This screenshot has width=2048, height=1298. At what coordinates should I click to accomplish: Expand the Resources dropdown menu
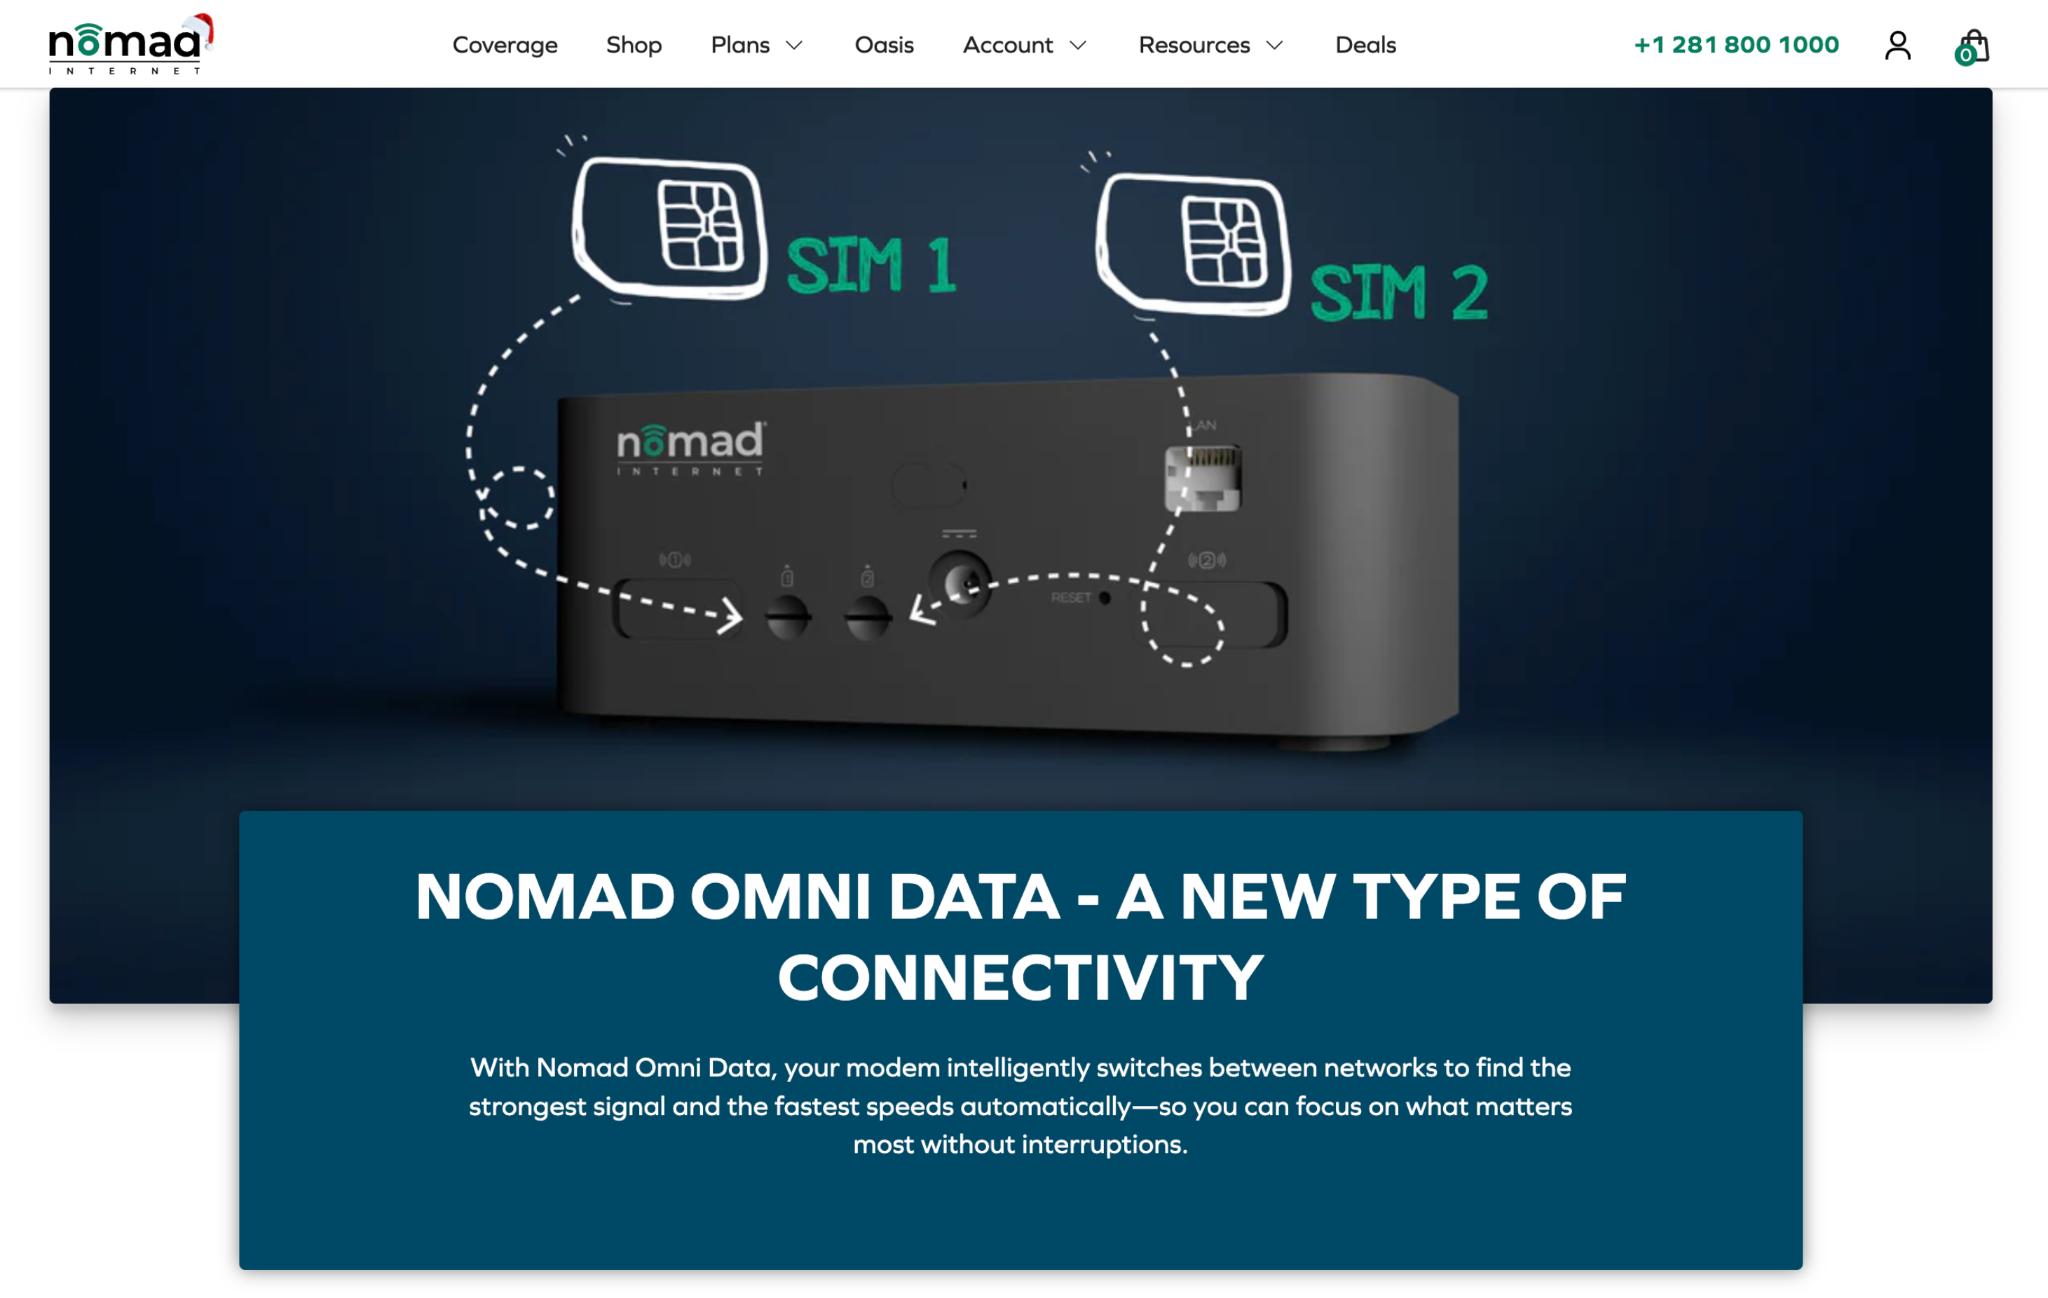(x=1209, y=43)
